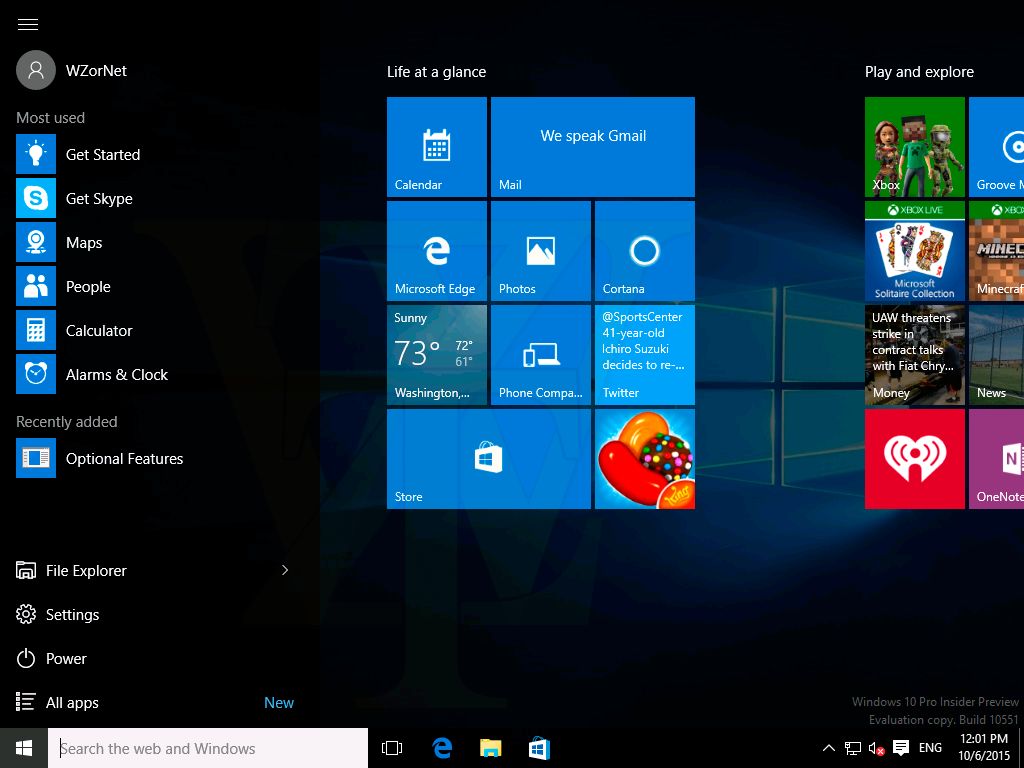Open the Photos tile
Image resolution: width=1024 pixels, height=768 pixels.
tap(540, 251)
